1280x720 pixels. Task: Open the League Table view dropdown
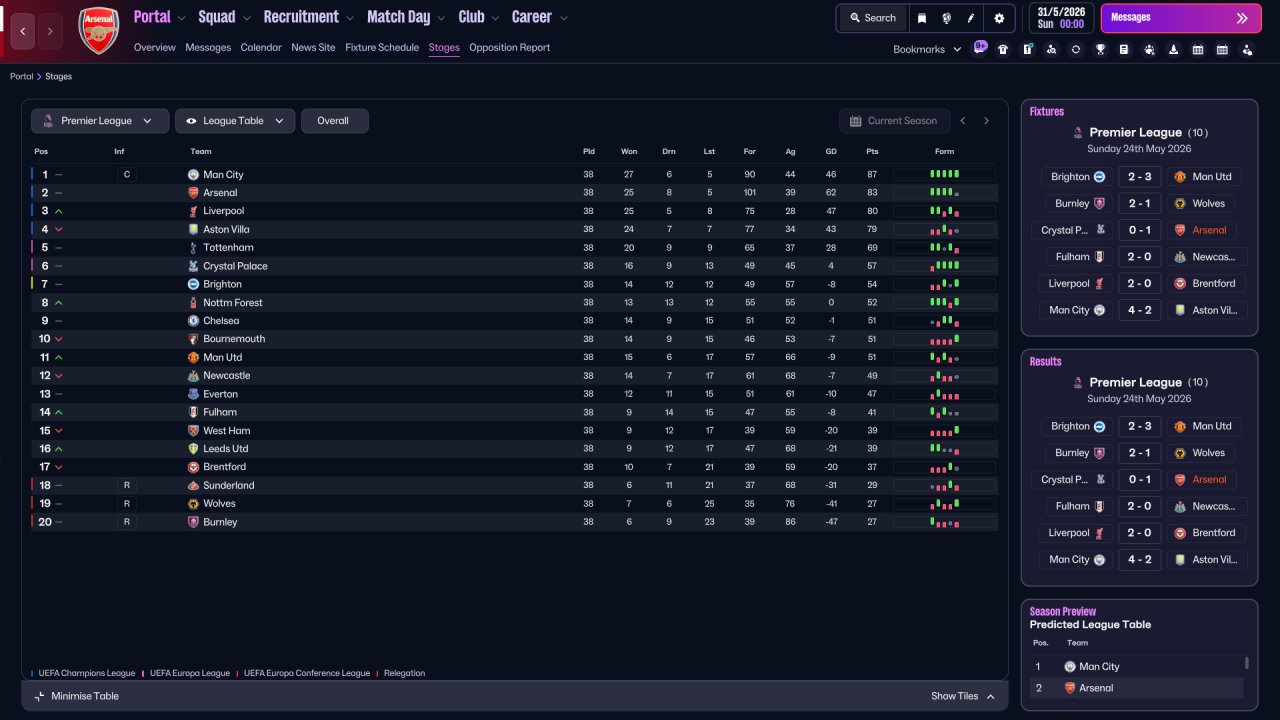(x=235, y=121)
